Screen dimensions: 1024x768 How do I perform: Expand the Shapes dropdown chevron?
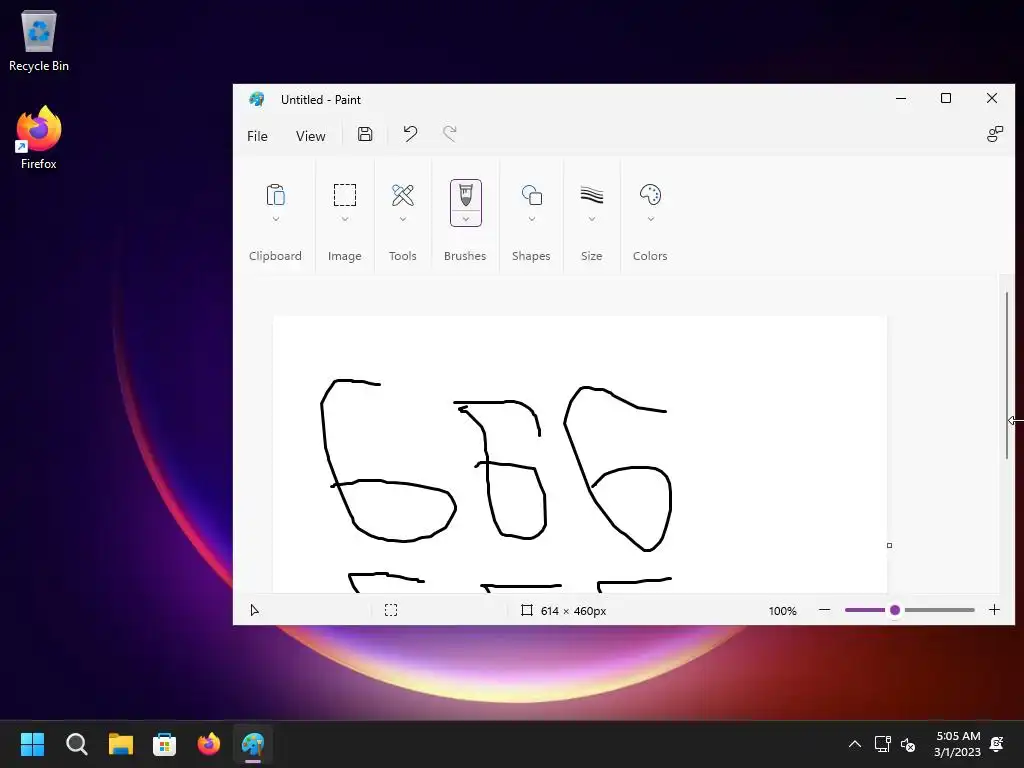coord(532,219)
